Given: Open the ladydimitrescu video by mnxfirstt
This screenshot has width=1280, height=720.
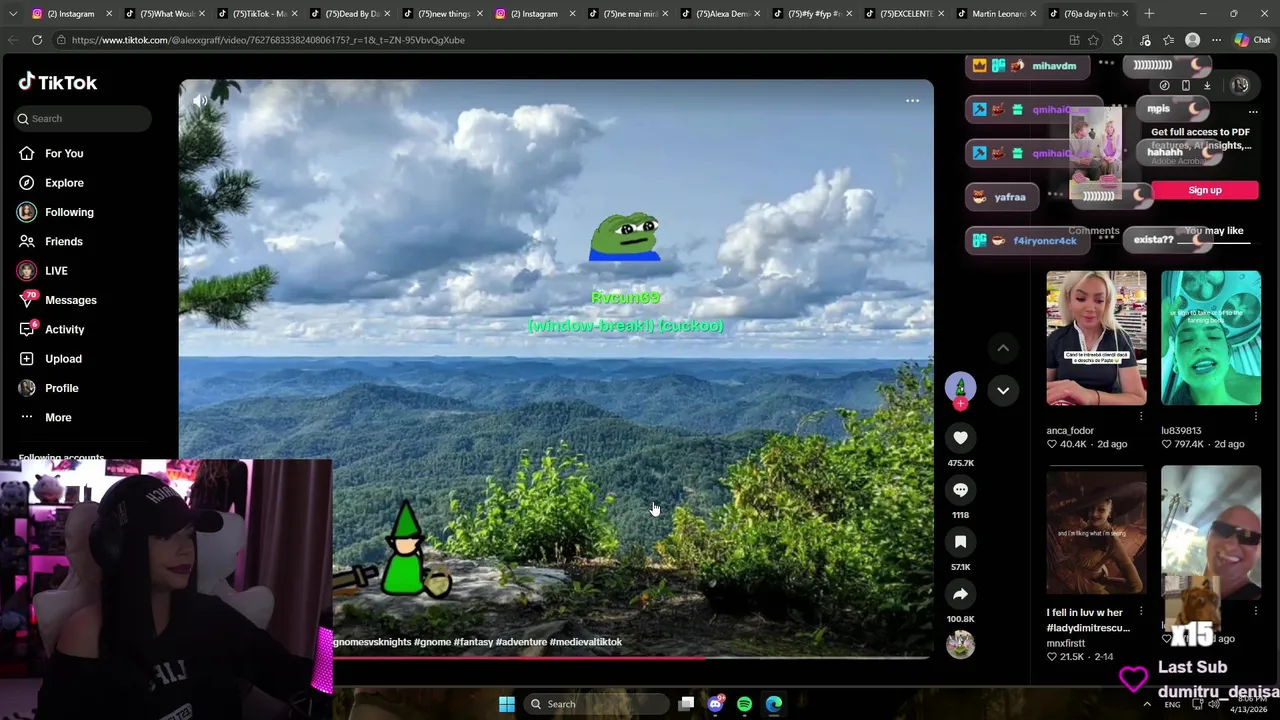Looking at the screenshot, I should pyautogui.click(x=1096, y=533).
